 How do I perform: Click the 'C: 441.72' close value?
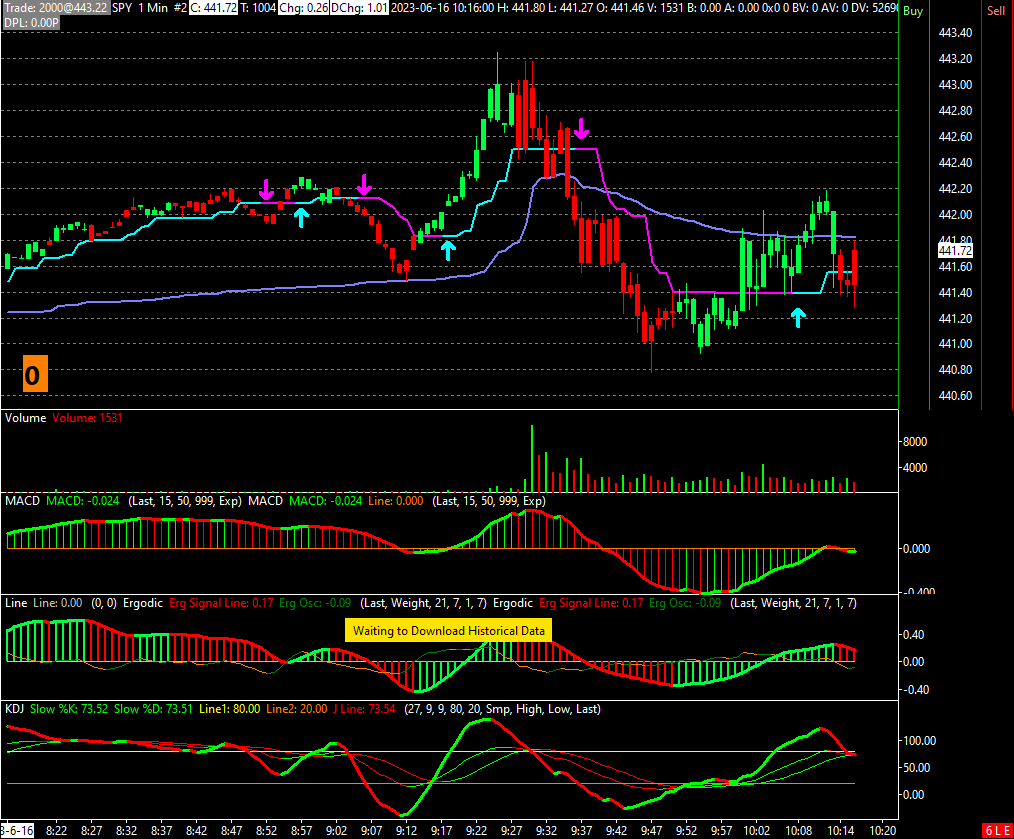[x=213, y=8]
